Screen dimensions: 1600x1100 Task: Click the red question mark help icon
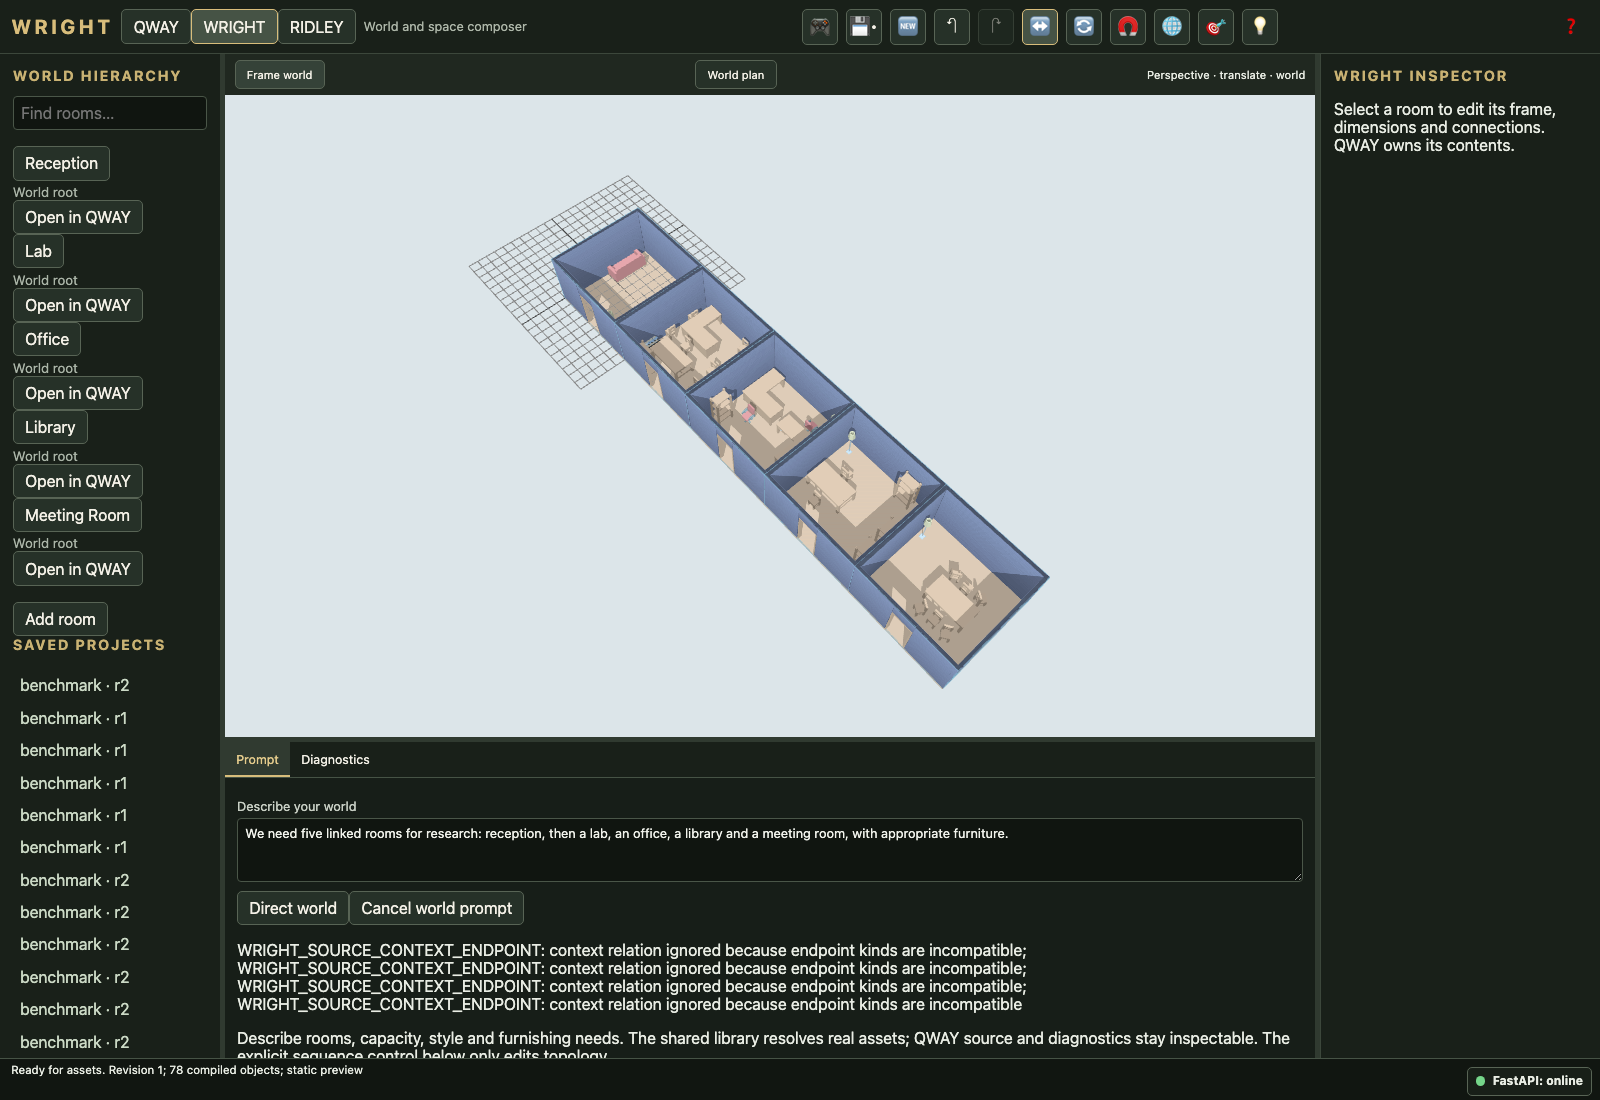pyautogui.click(x=1571, y=27)
